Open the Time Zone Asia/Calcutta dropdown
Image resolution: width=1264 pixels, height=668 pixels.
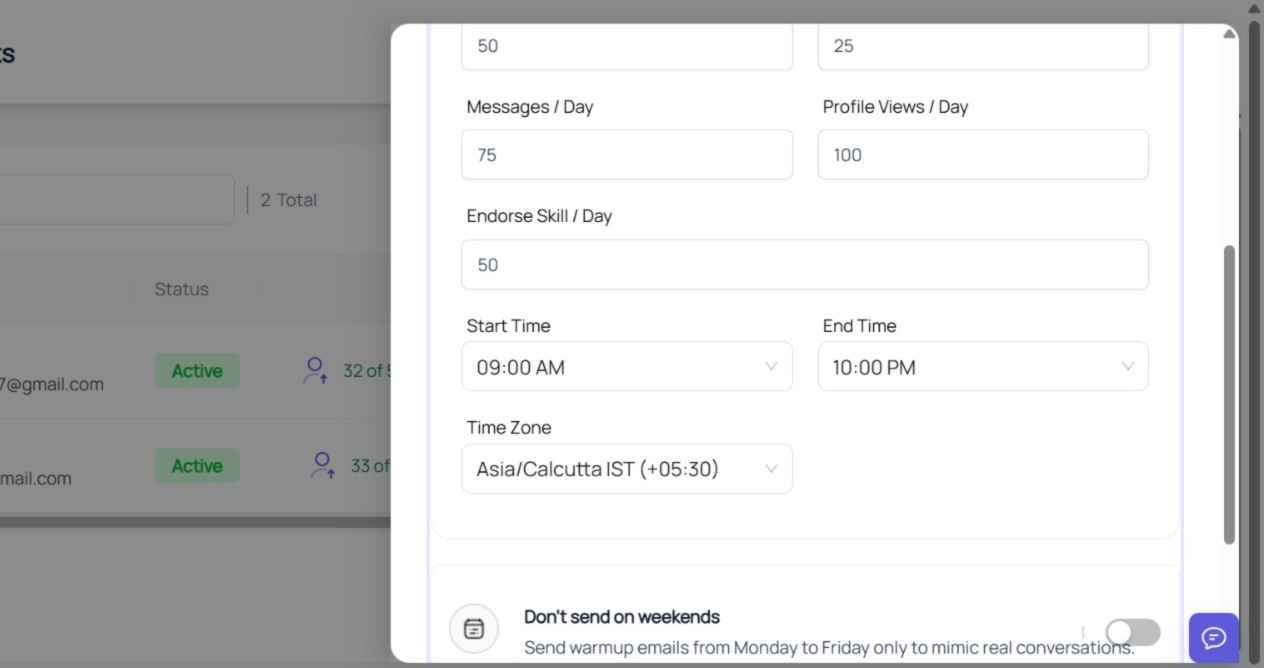[627, 468]
